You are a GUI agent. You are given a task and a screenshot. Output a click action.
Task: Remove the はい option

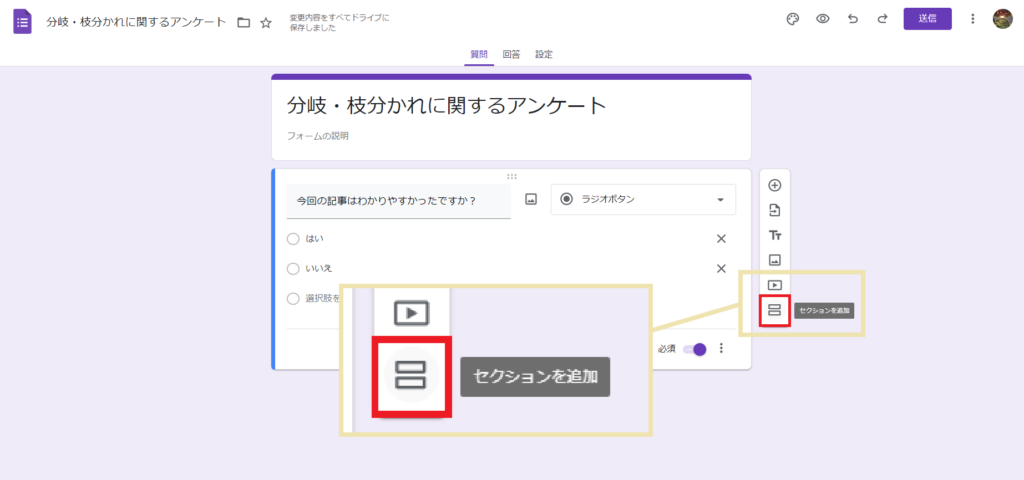tap(721, 239)
